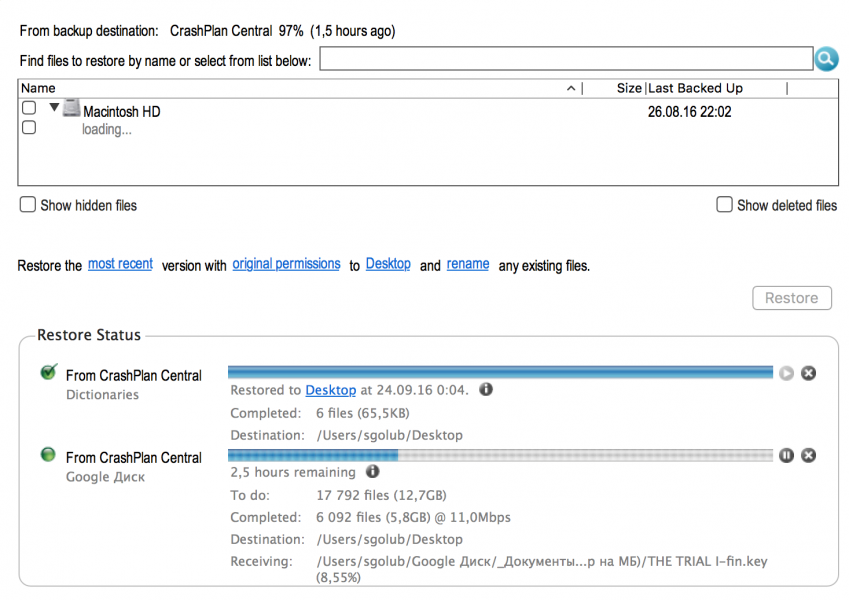The image size is (849, 600).
Task: Click the 'original permissions' link
Action: (286, 264)
